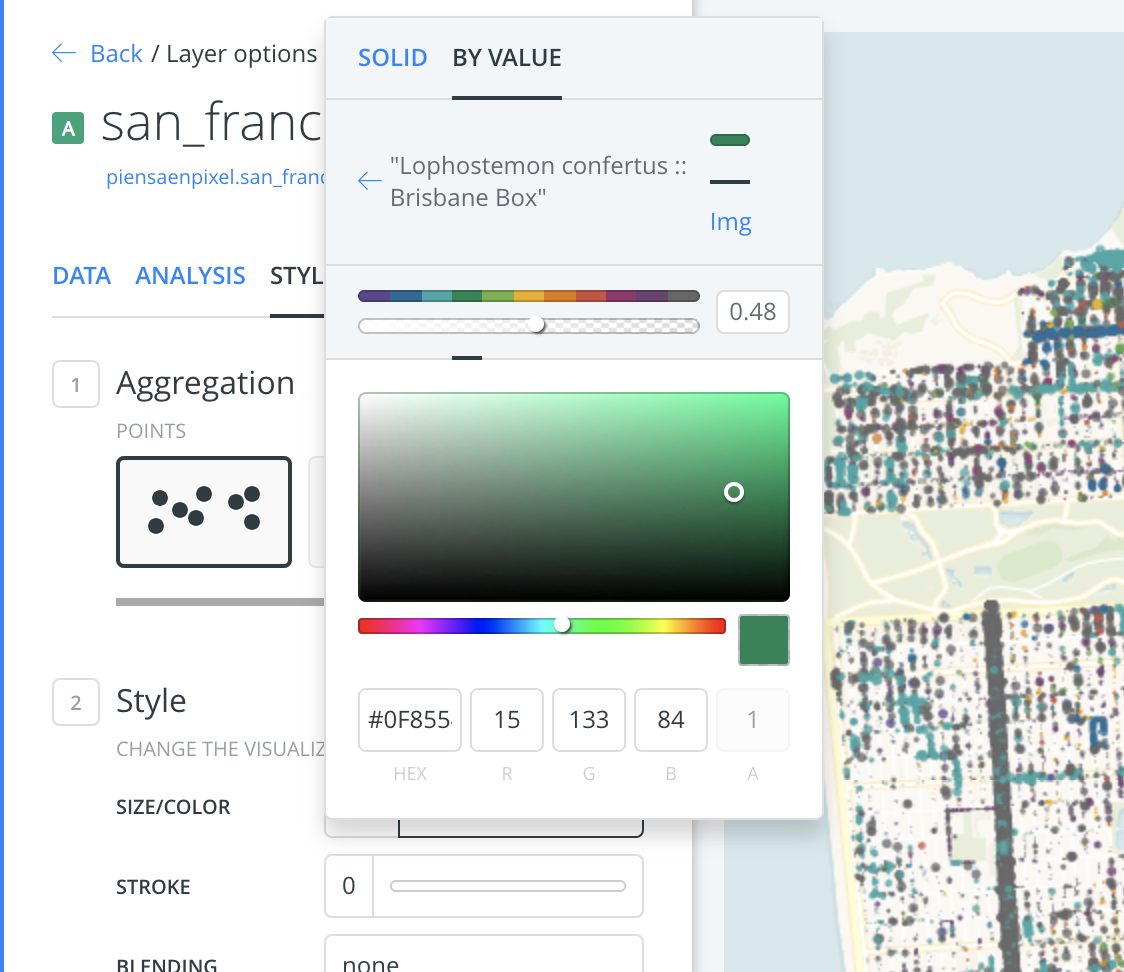This screenshot has width=1124, height=972.
Task: Click the Back arrow icon
Action: click(64, 53)
